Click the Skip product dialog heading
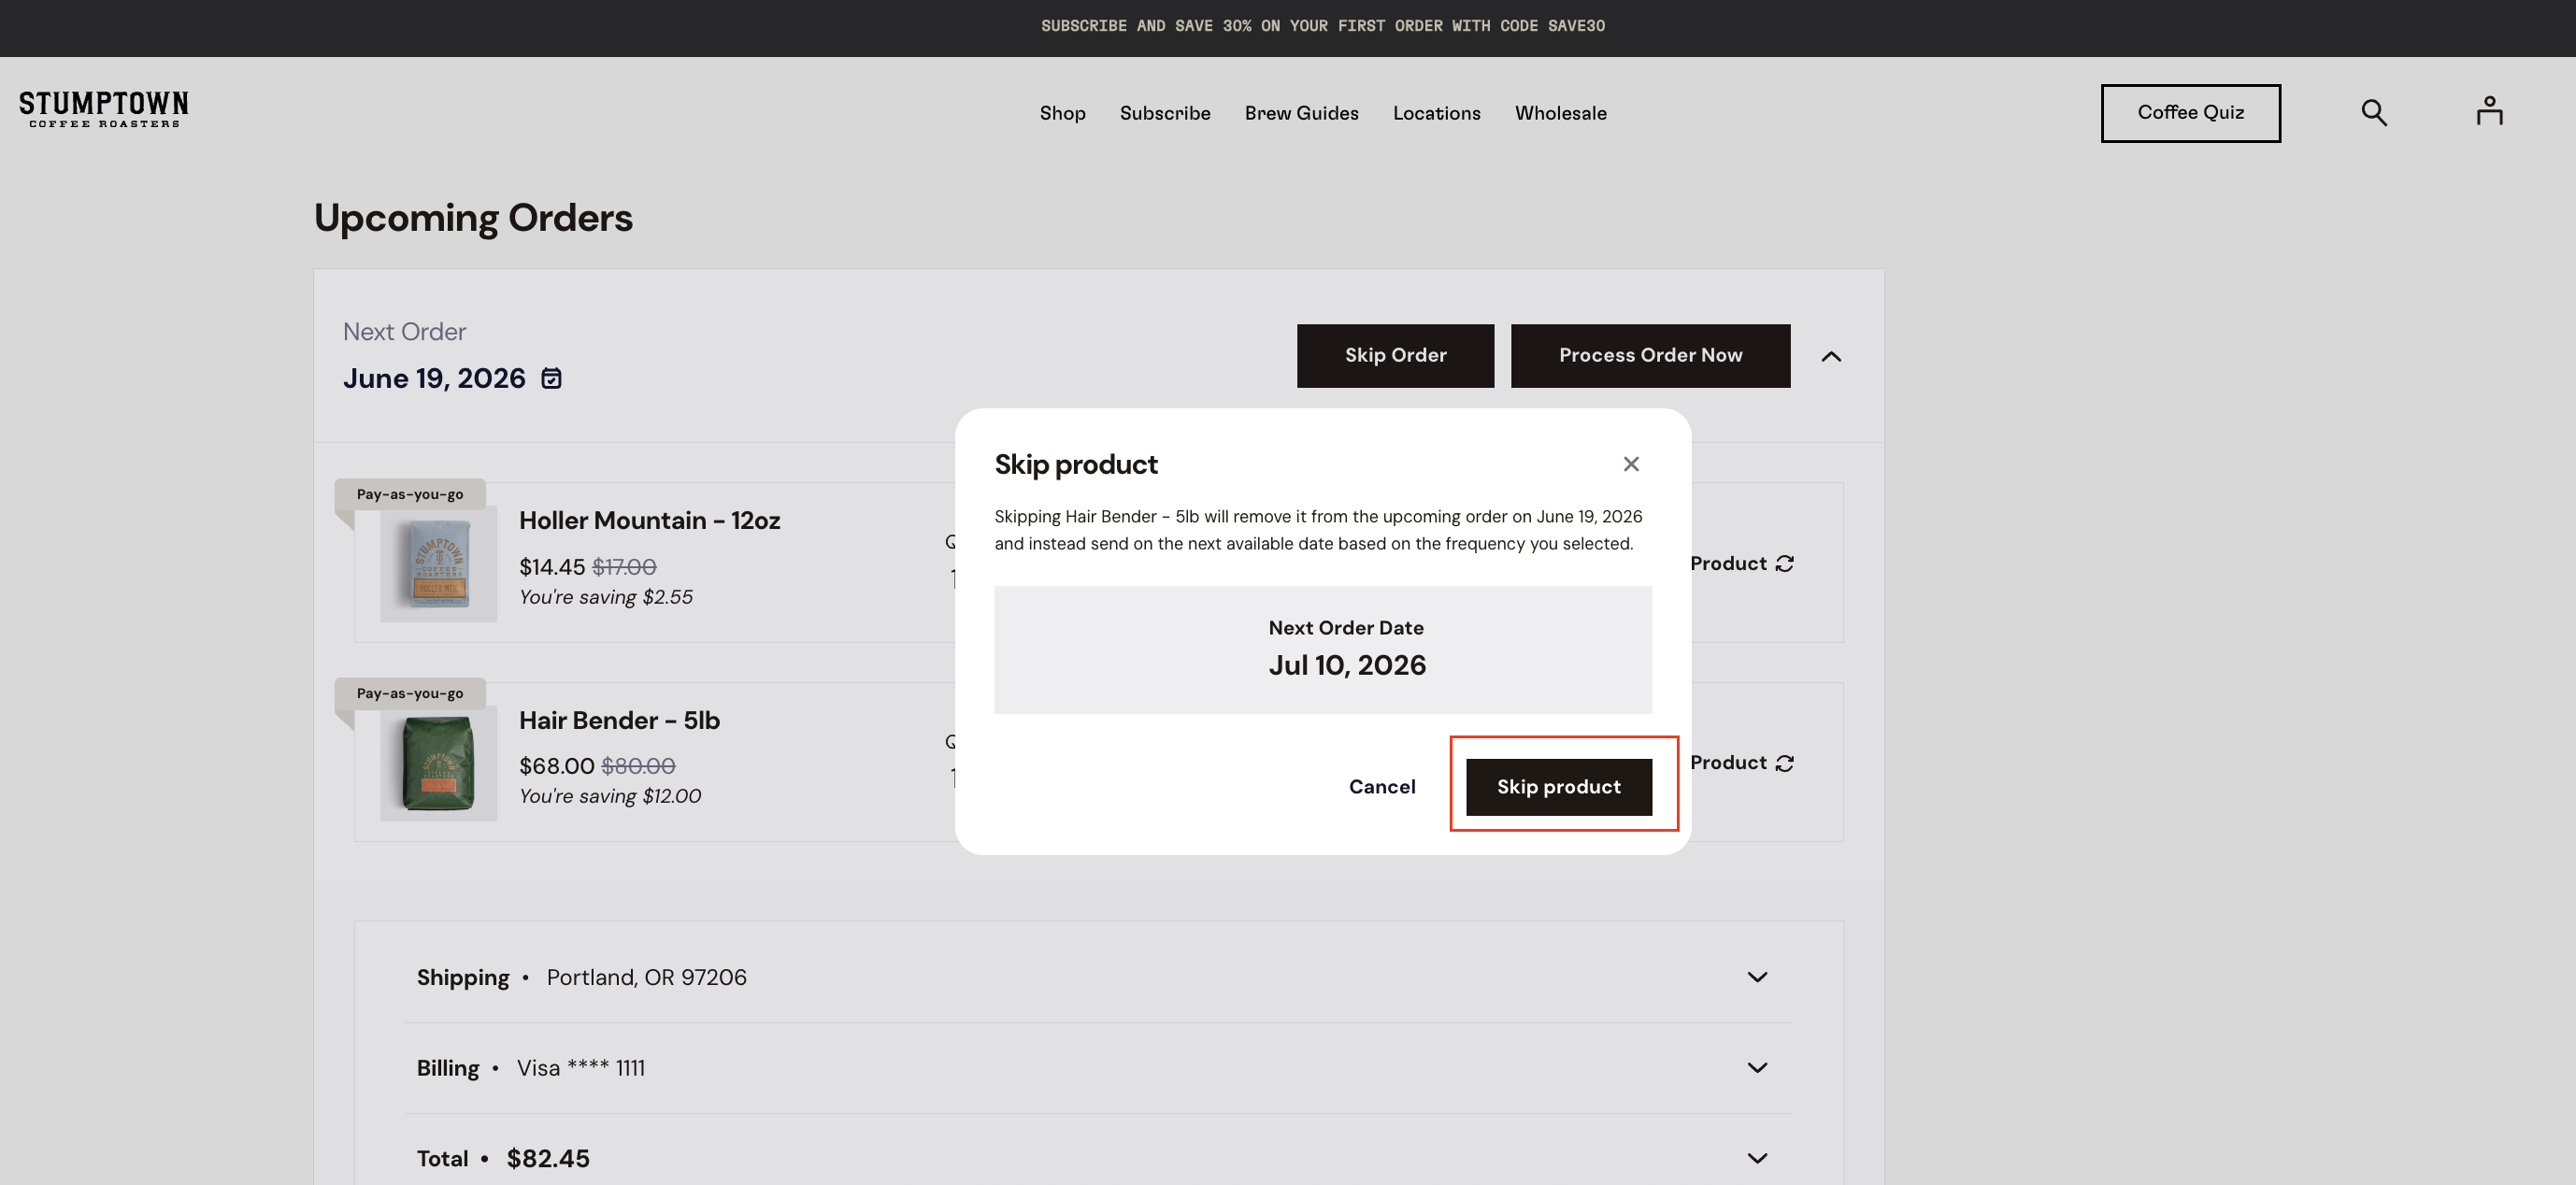Image resolution: width=2576 pixels, height=1185 pixels. 1076,465
